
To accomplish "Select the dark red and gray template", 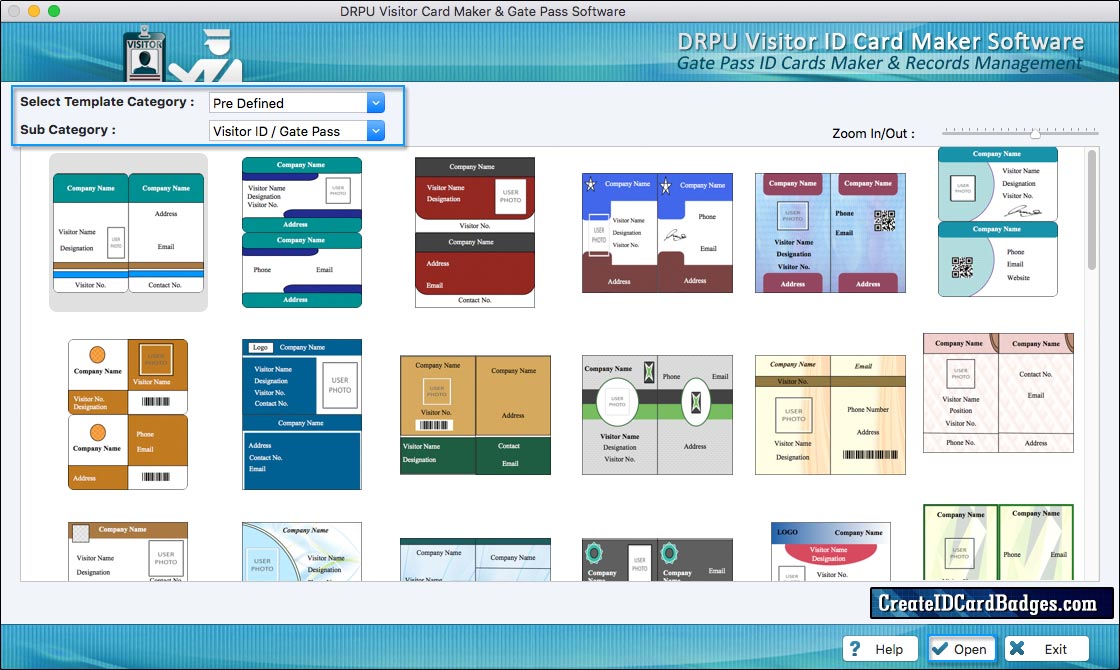I will click(x=475, y=232).
